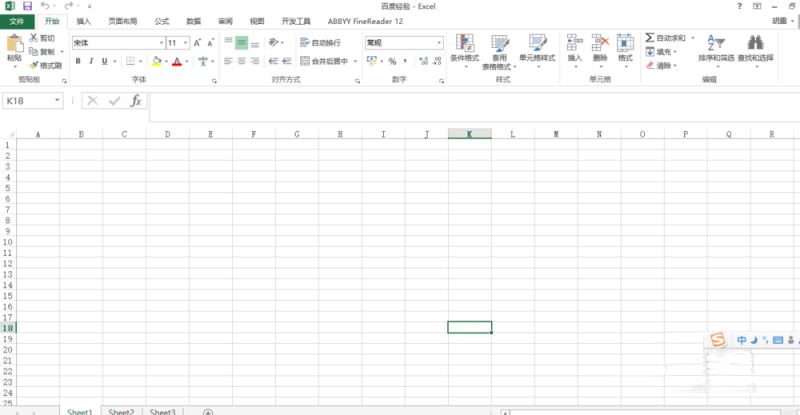Align text to top of cell
Image resolution: width=800 pixels, height=415 pixels.
click(228, 42)
